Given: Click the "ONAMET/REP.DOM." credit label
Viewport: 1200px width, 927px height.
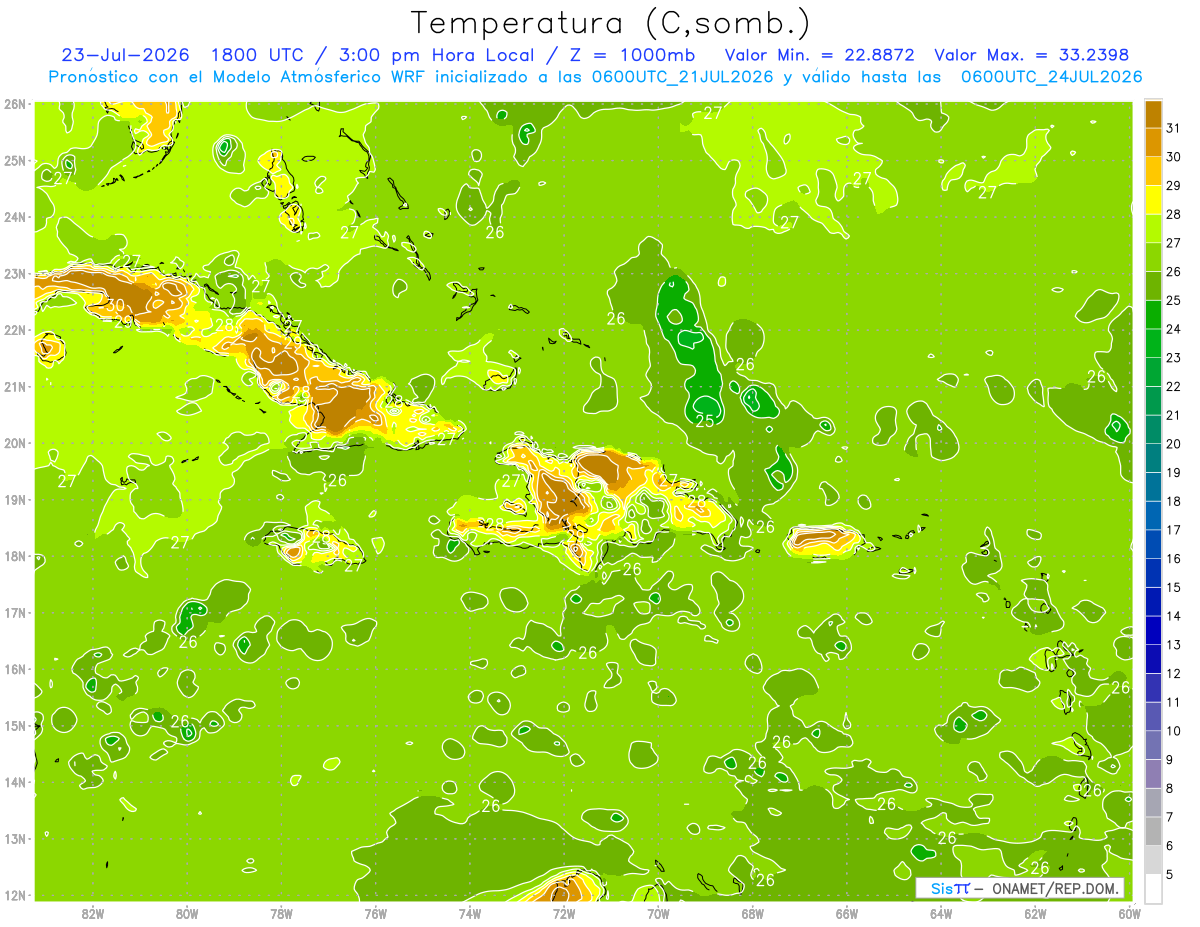Looking at the screenshot, I should 1057,888.
